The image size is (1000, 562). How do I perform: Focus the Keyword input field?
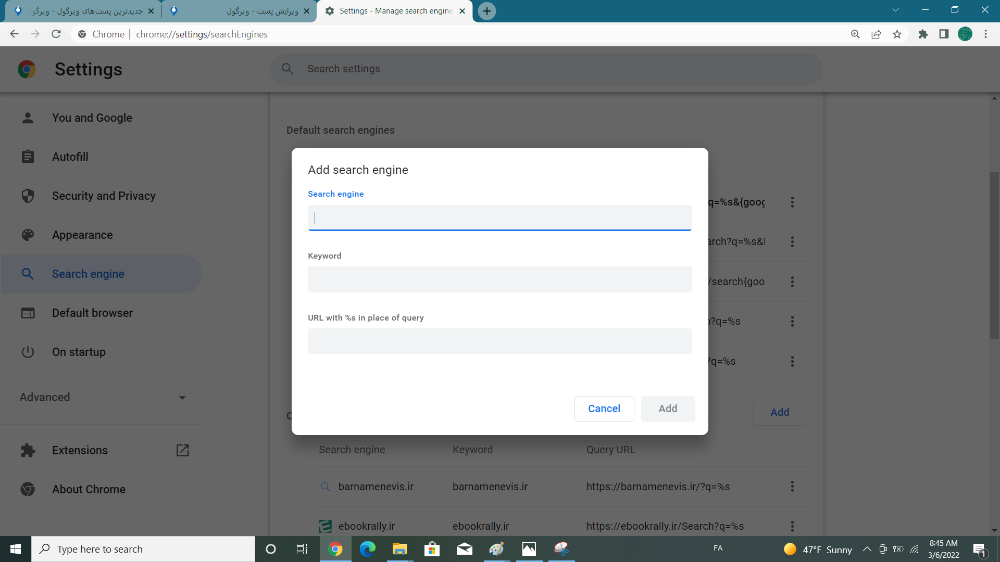point(499,279)
